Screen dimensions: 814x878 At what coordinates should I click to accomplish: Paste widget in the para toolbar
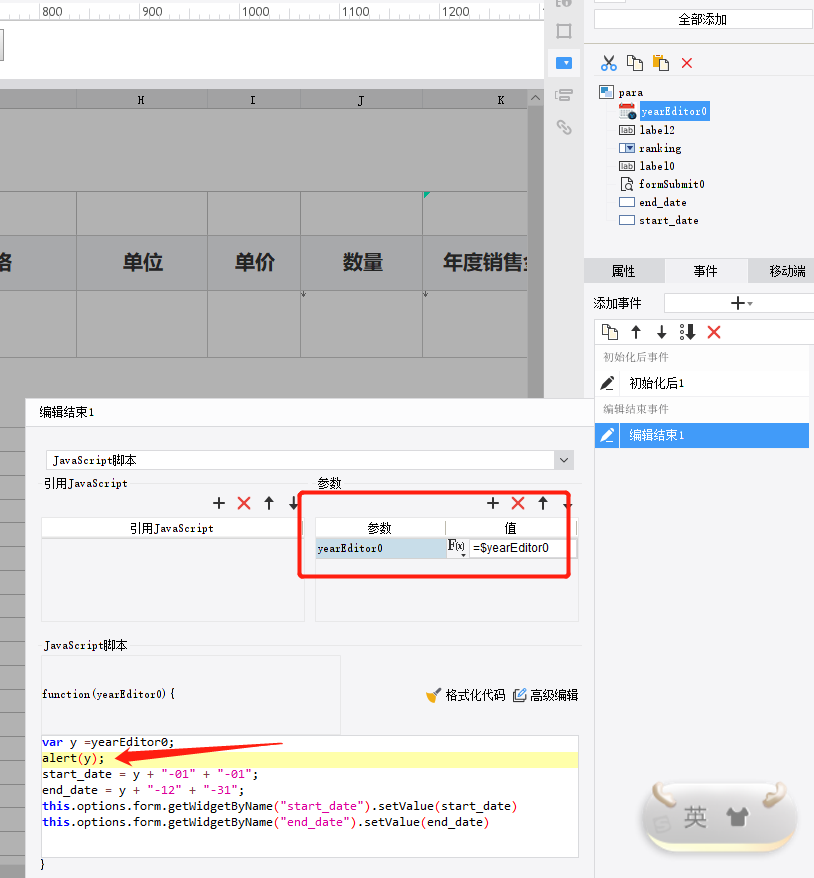(661, 63)
